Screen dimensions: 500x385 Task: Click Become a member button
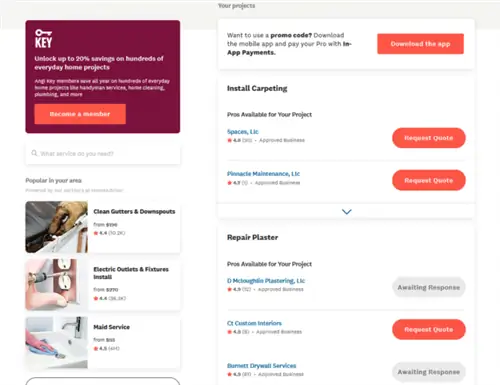click(80, 114)
